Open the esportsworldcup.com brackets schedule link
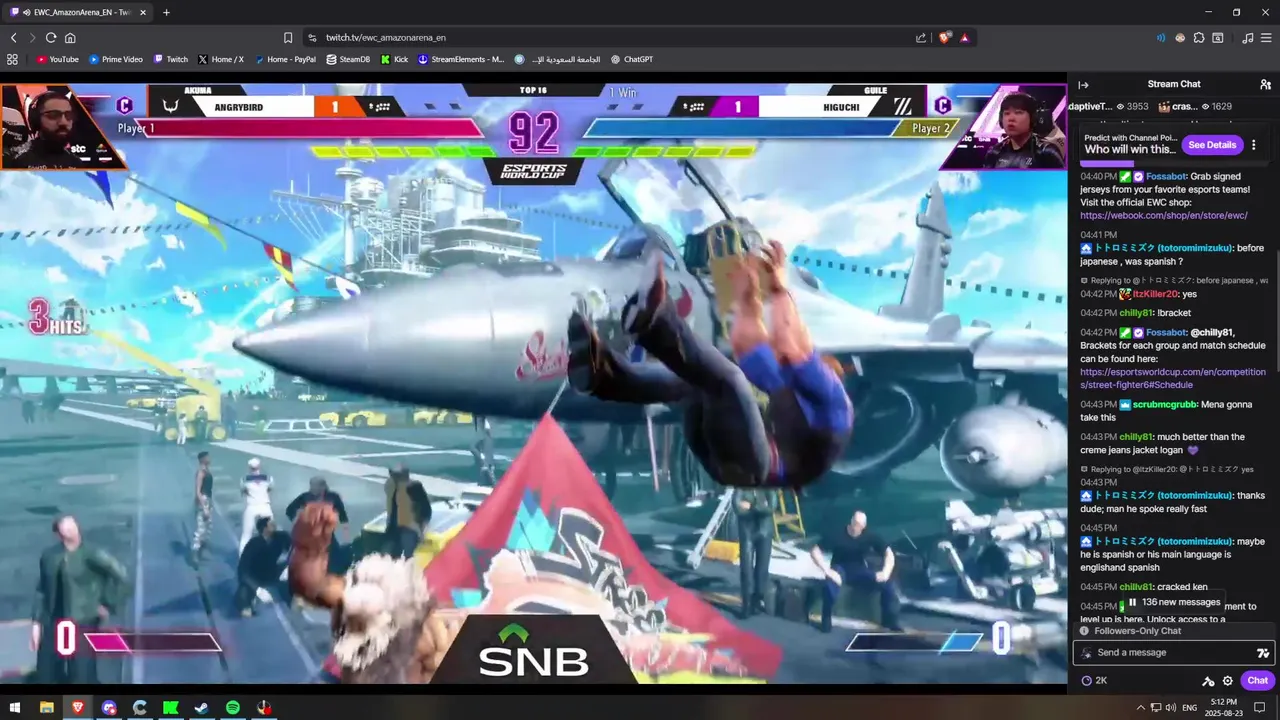The height and width of the screenshot is (720, 1280). [x=1173, y=378]
